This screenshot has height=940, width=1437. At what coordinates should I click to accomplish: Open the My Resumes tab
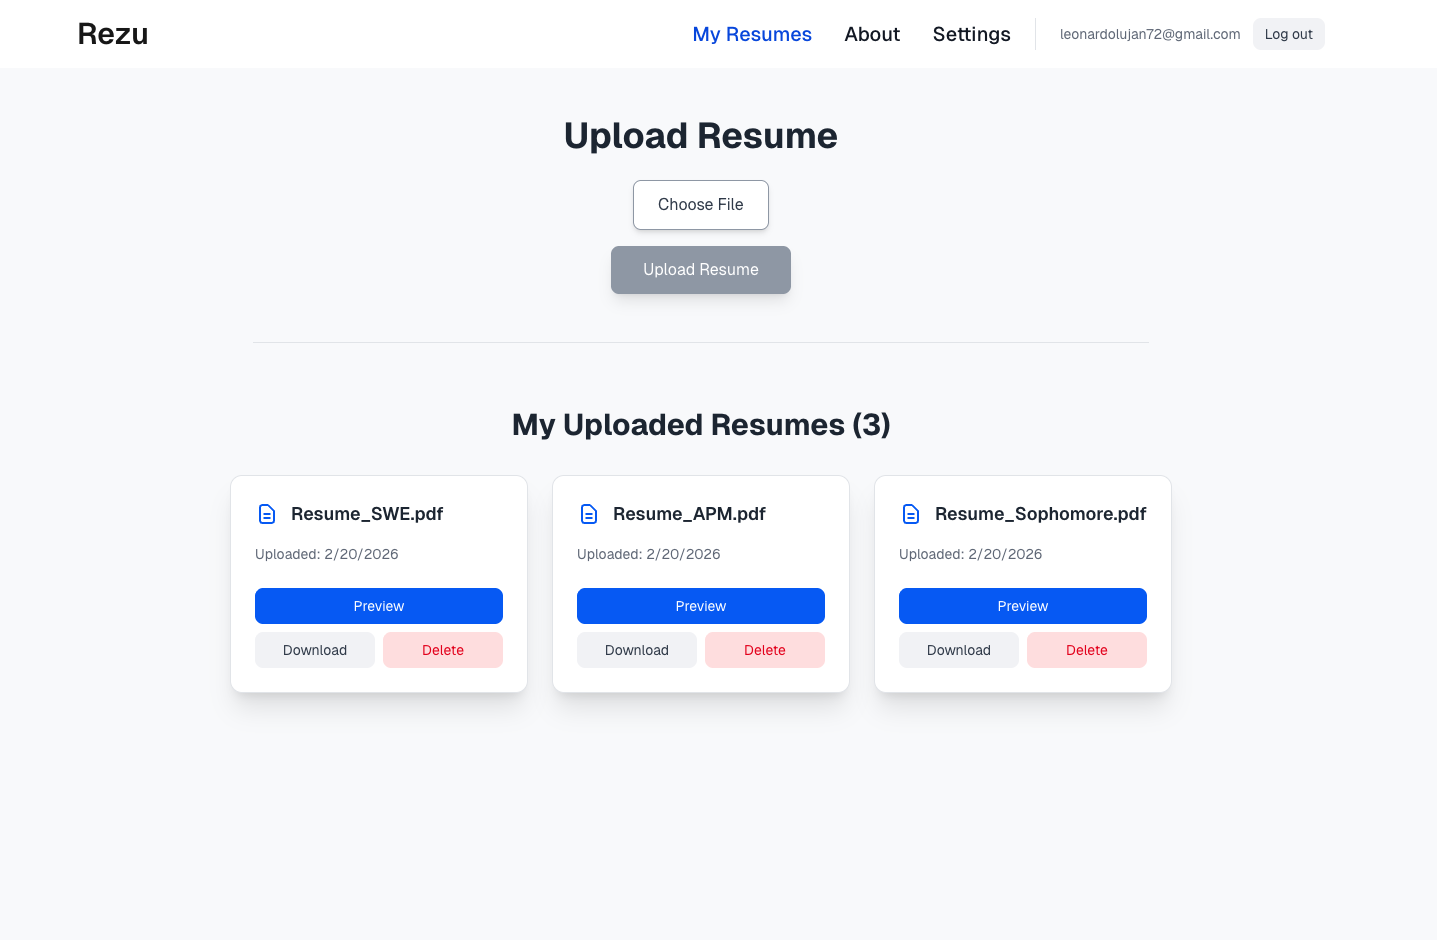(752, 34)
